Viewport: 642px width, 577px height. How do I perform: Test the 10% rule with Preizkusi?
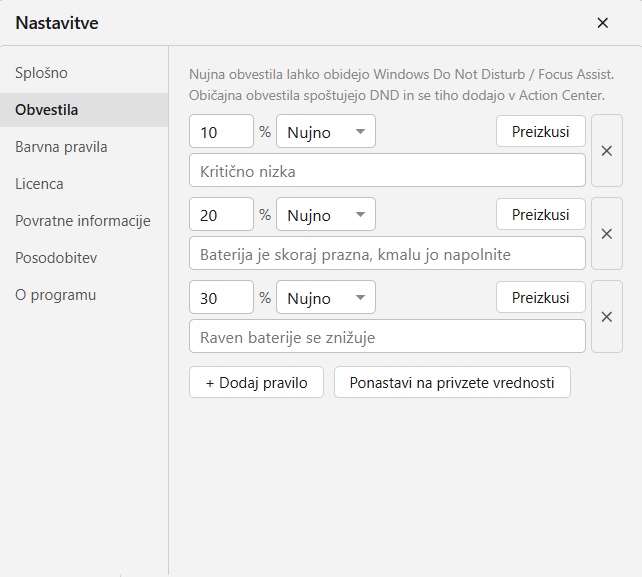[540, 131]
